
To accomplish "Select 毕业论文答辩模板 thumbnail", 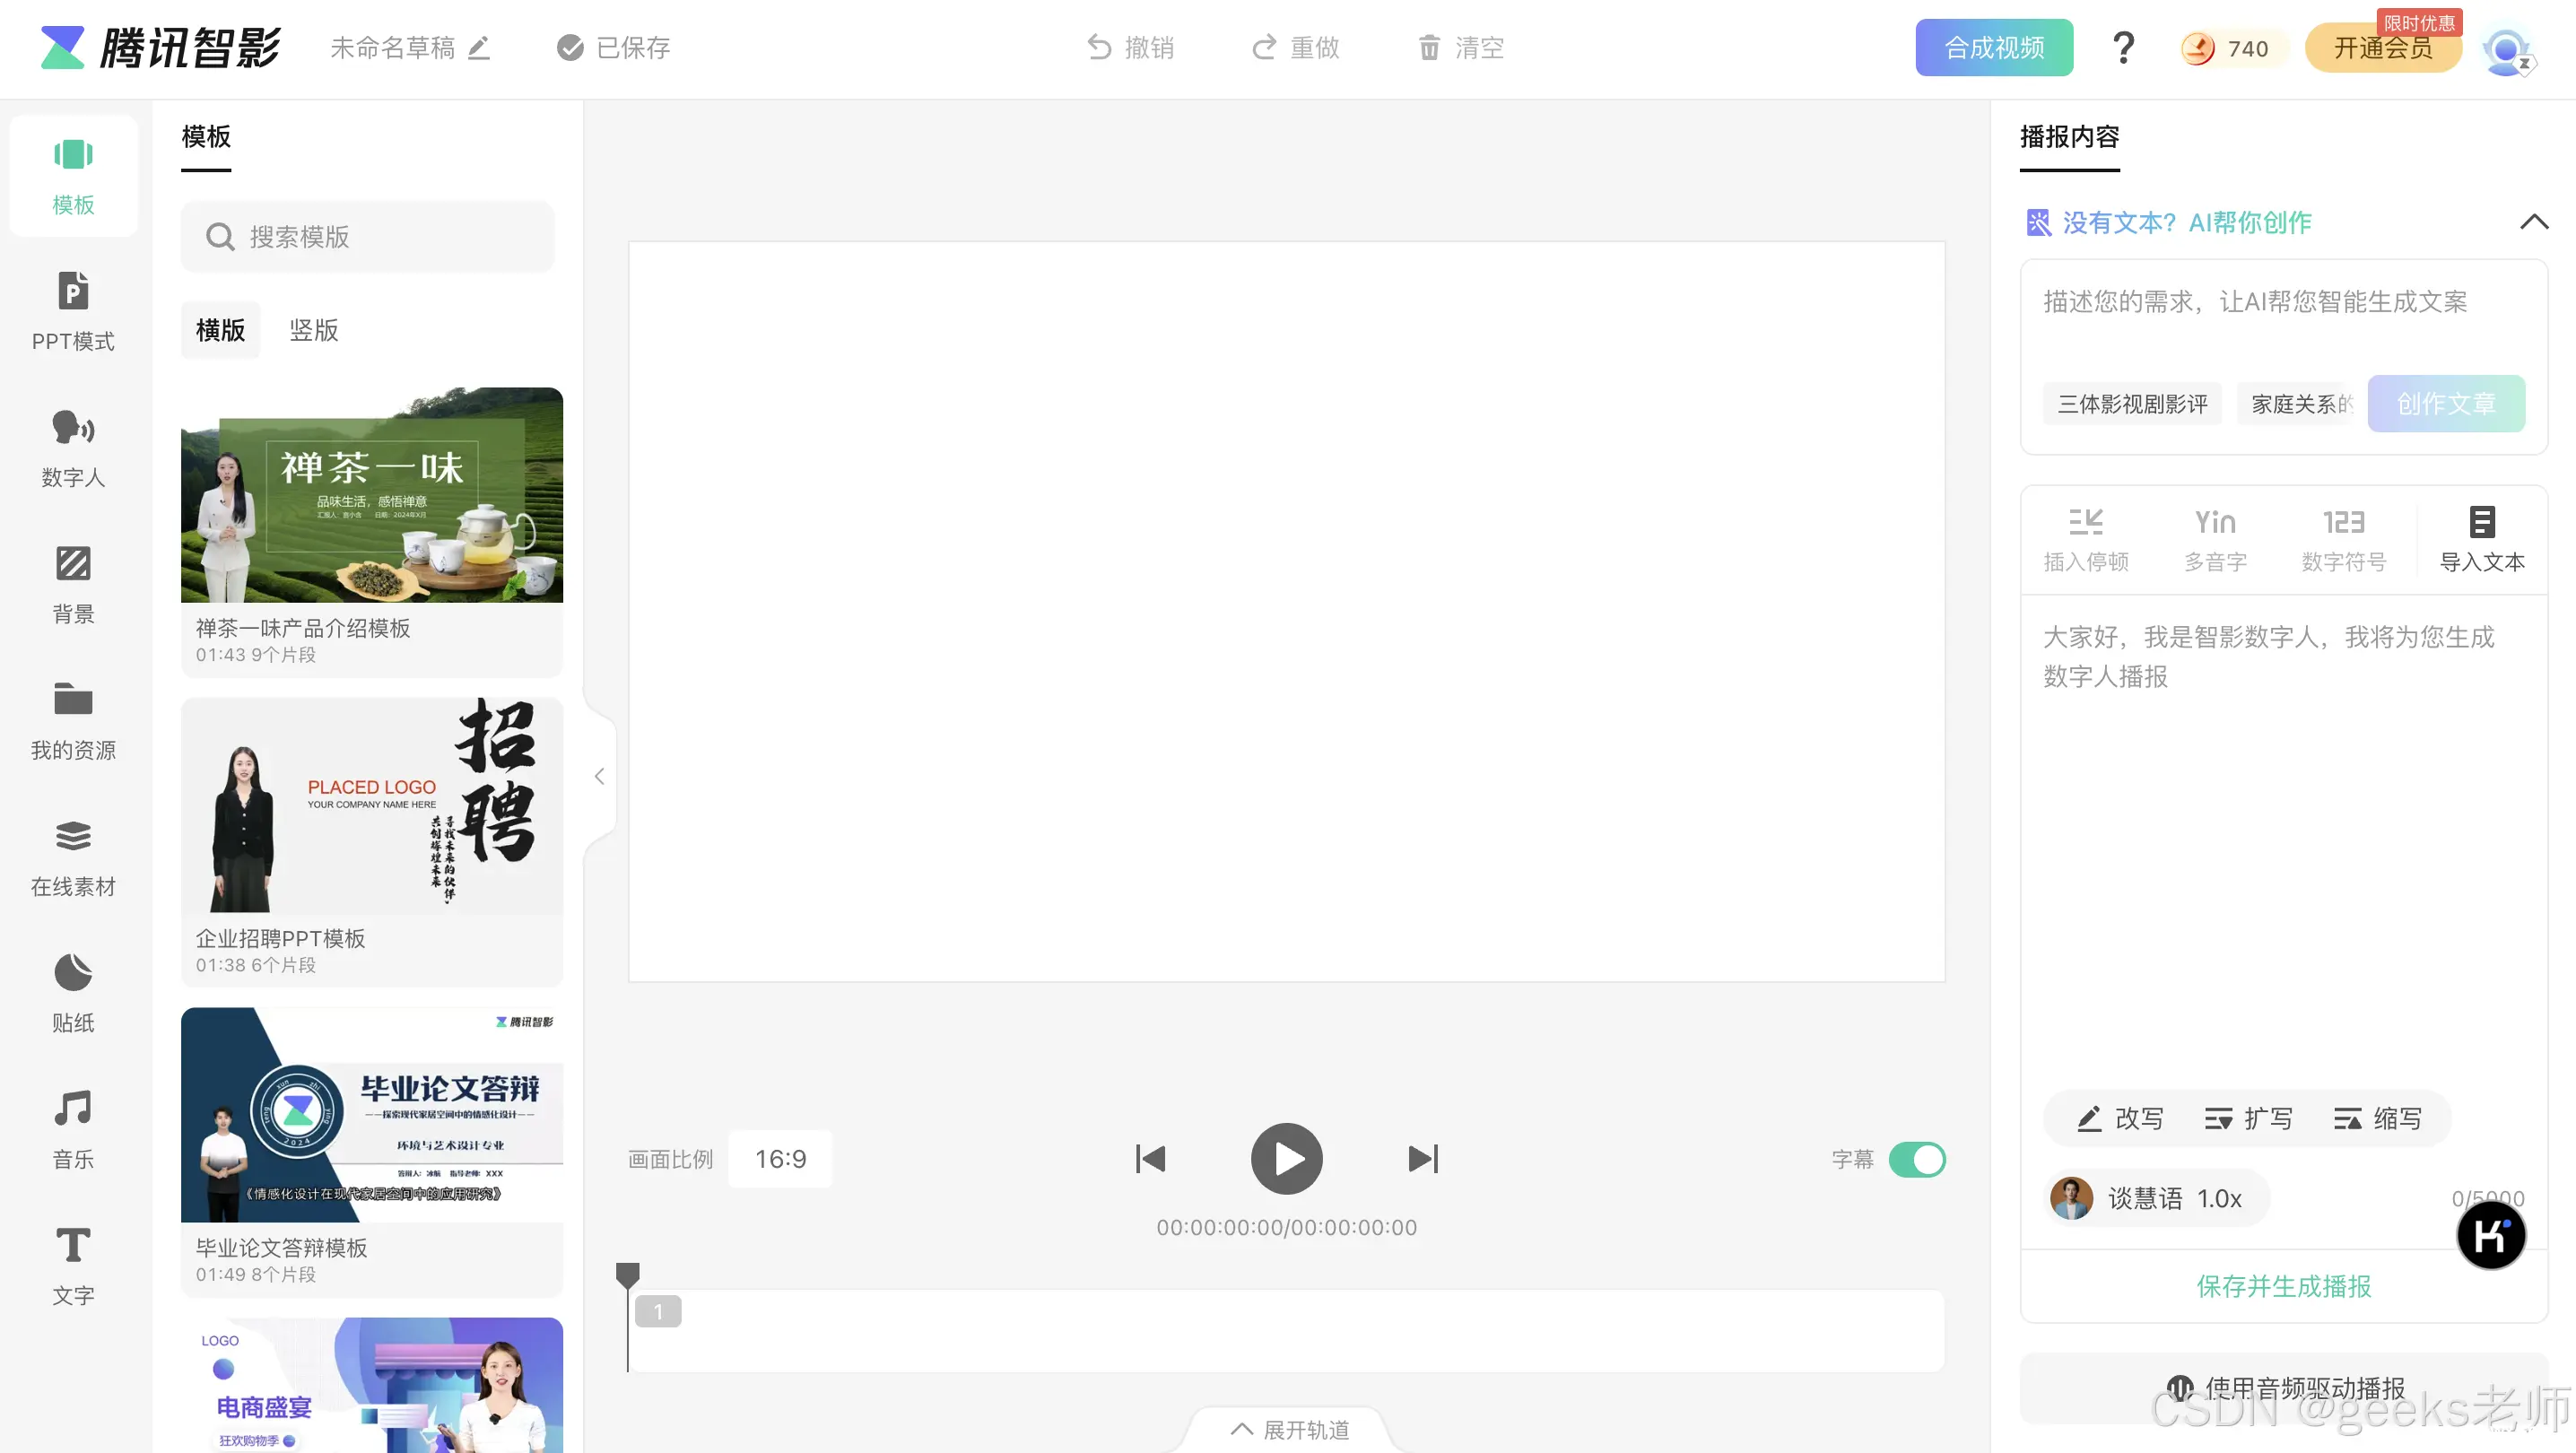I will [371, 1115].
